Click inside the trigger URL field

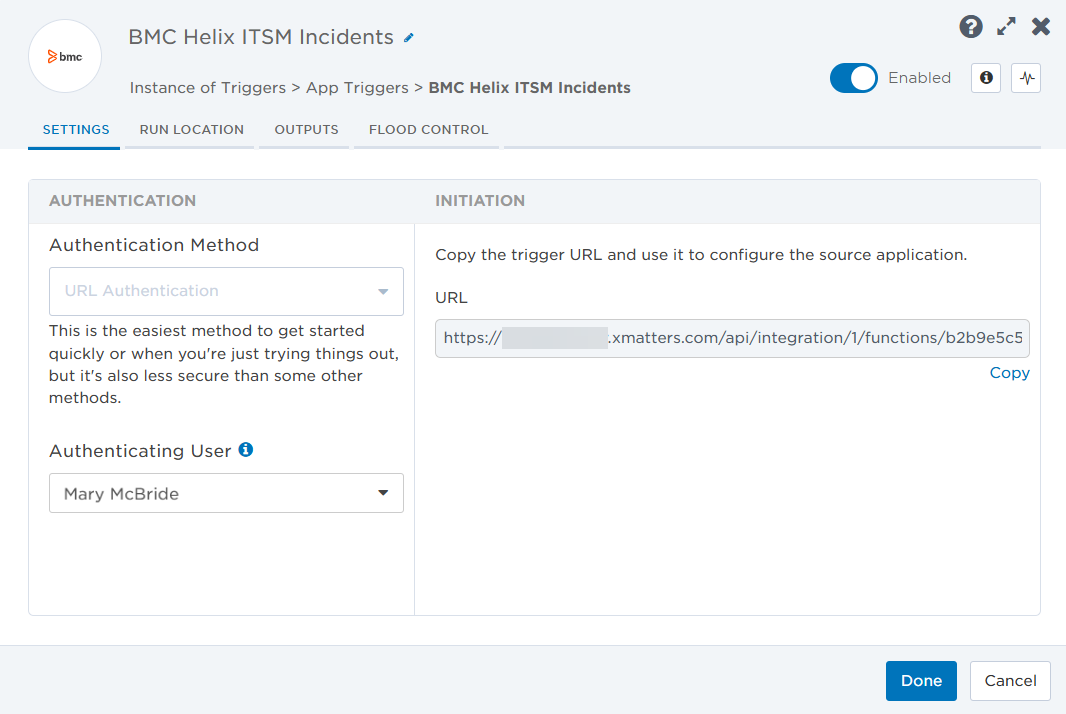pos(732,338)
